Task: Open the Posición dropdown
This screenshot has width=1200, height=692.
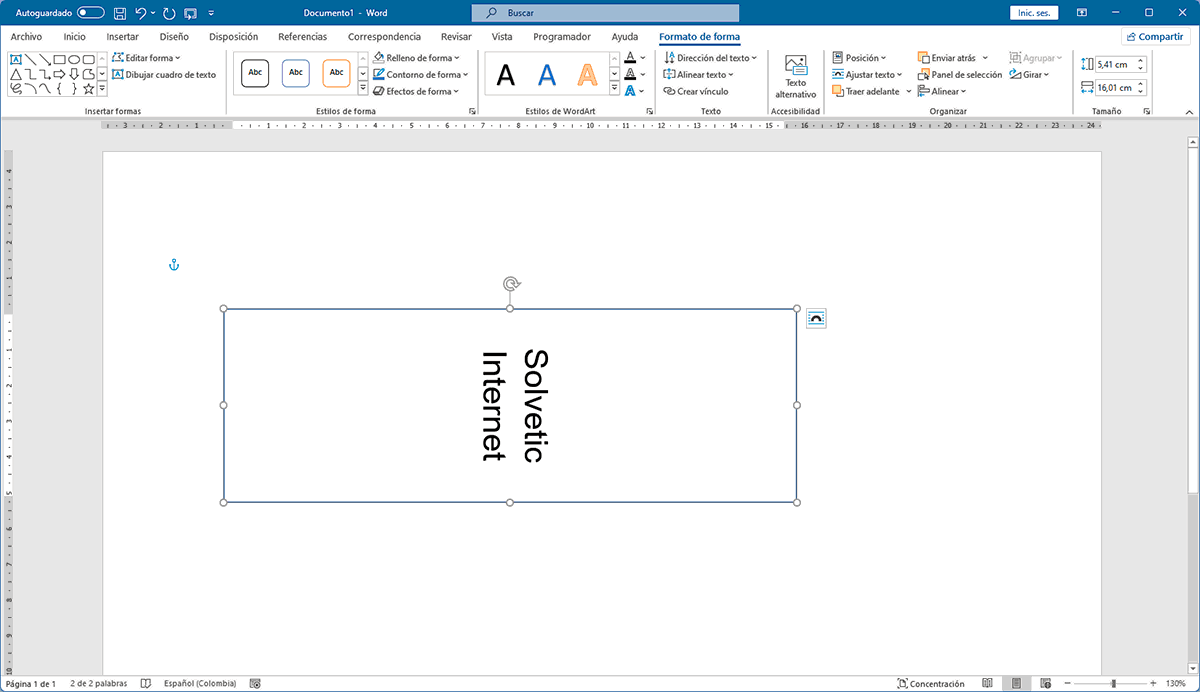Action: [x=859, y=58]
